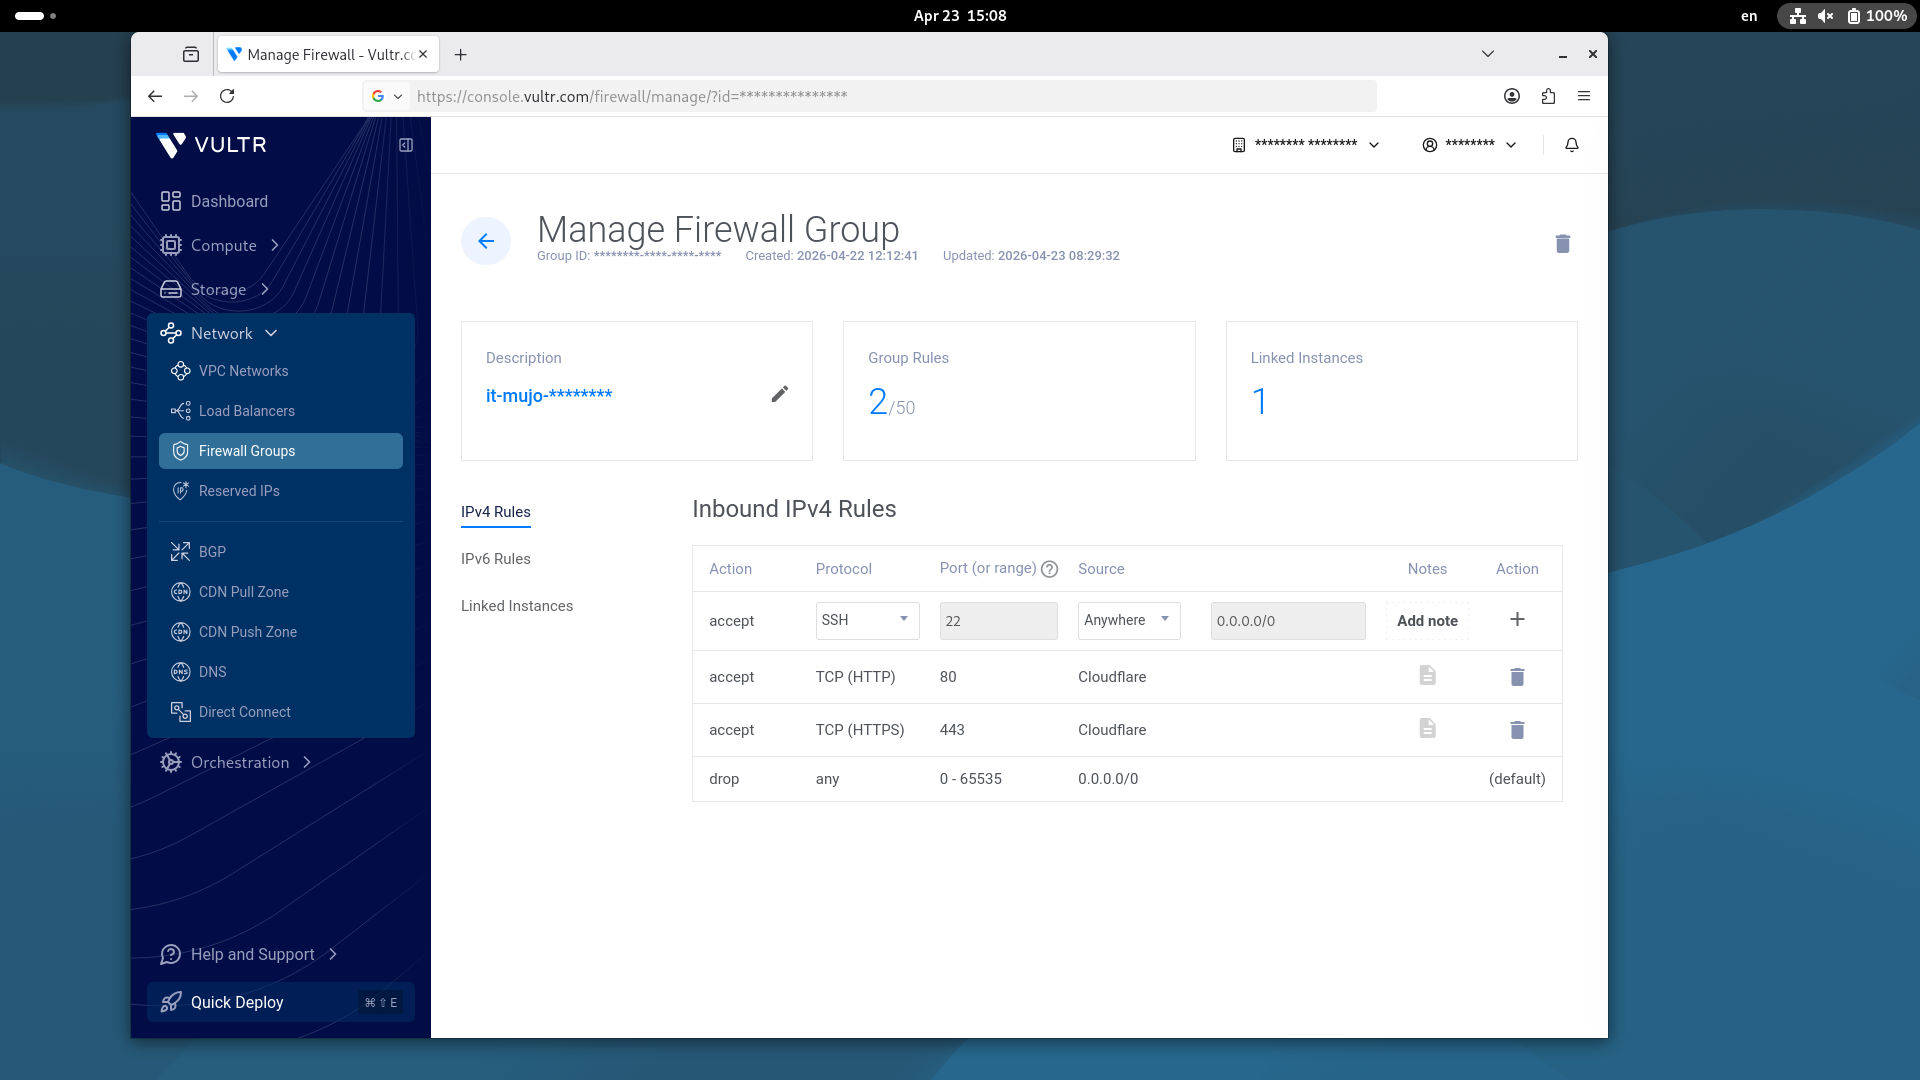Collapse the Network menu
This screenshot has height=1080, width=1920.
[218, 333]
